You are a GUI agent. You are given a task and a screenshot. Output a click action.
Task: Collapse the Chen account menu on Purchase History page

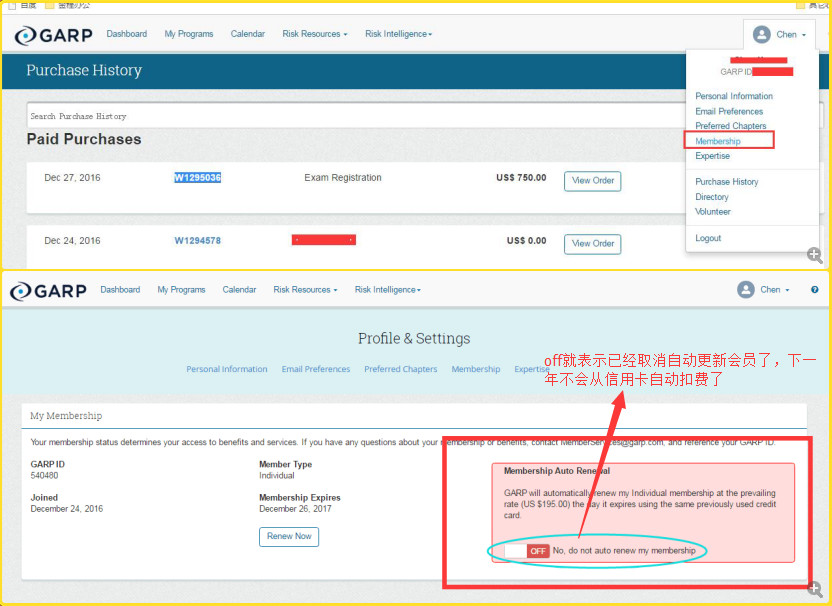tap(779, 34)
